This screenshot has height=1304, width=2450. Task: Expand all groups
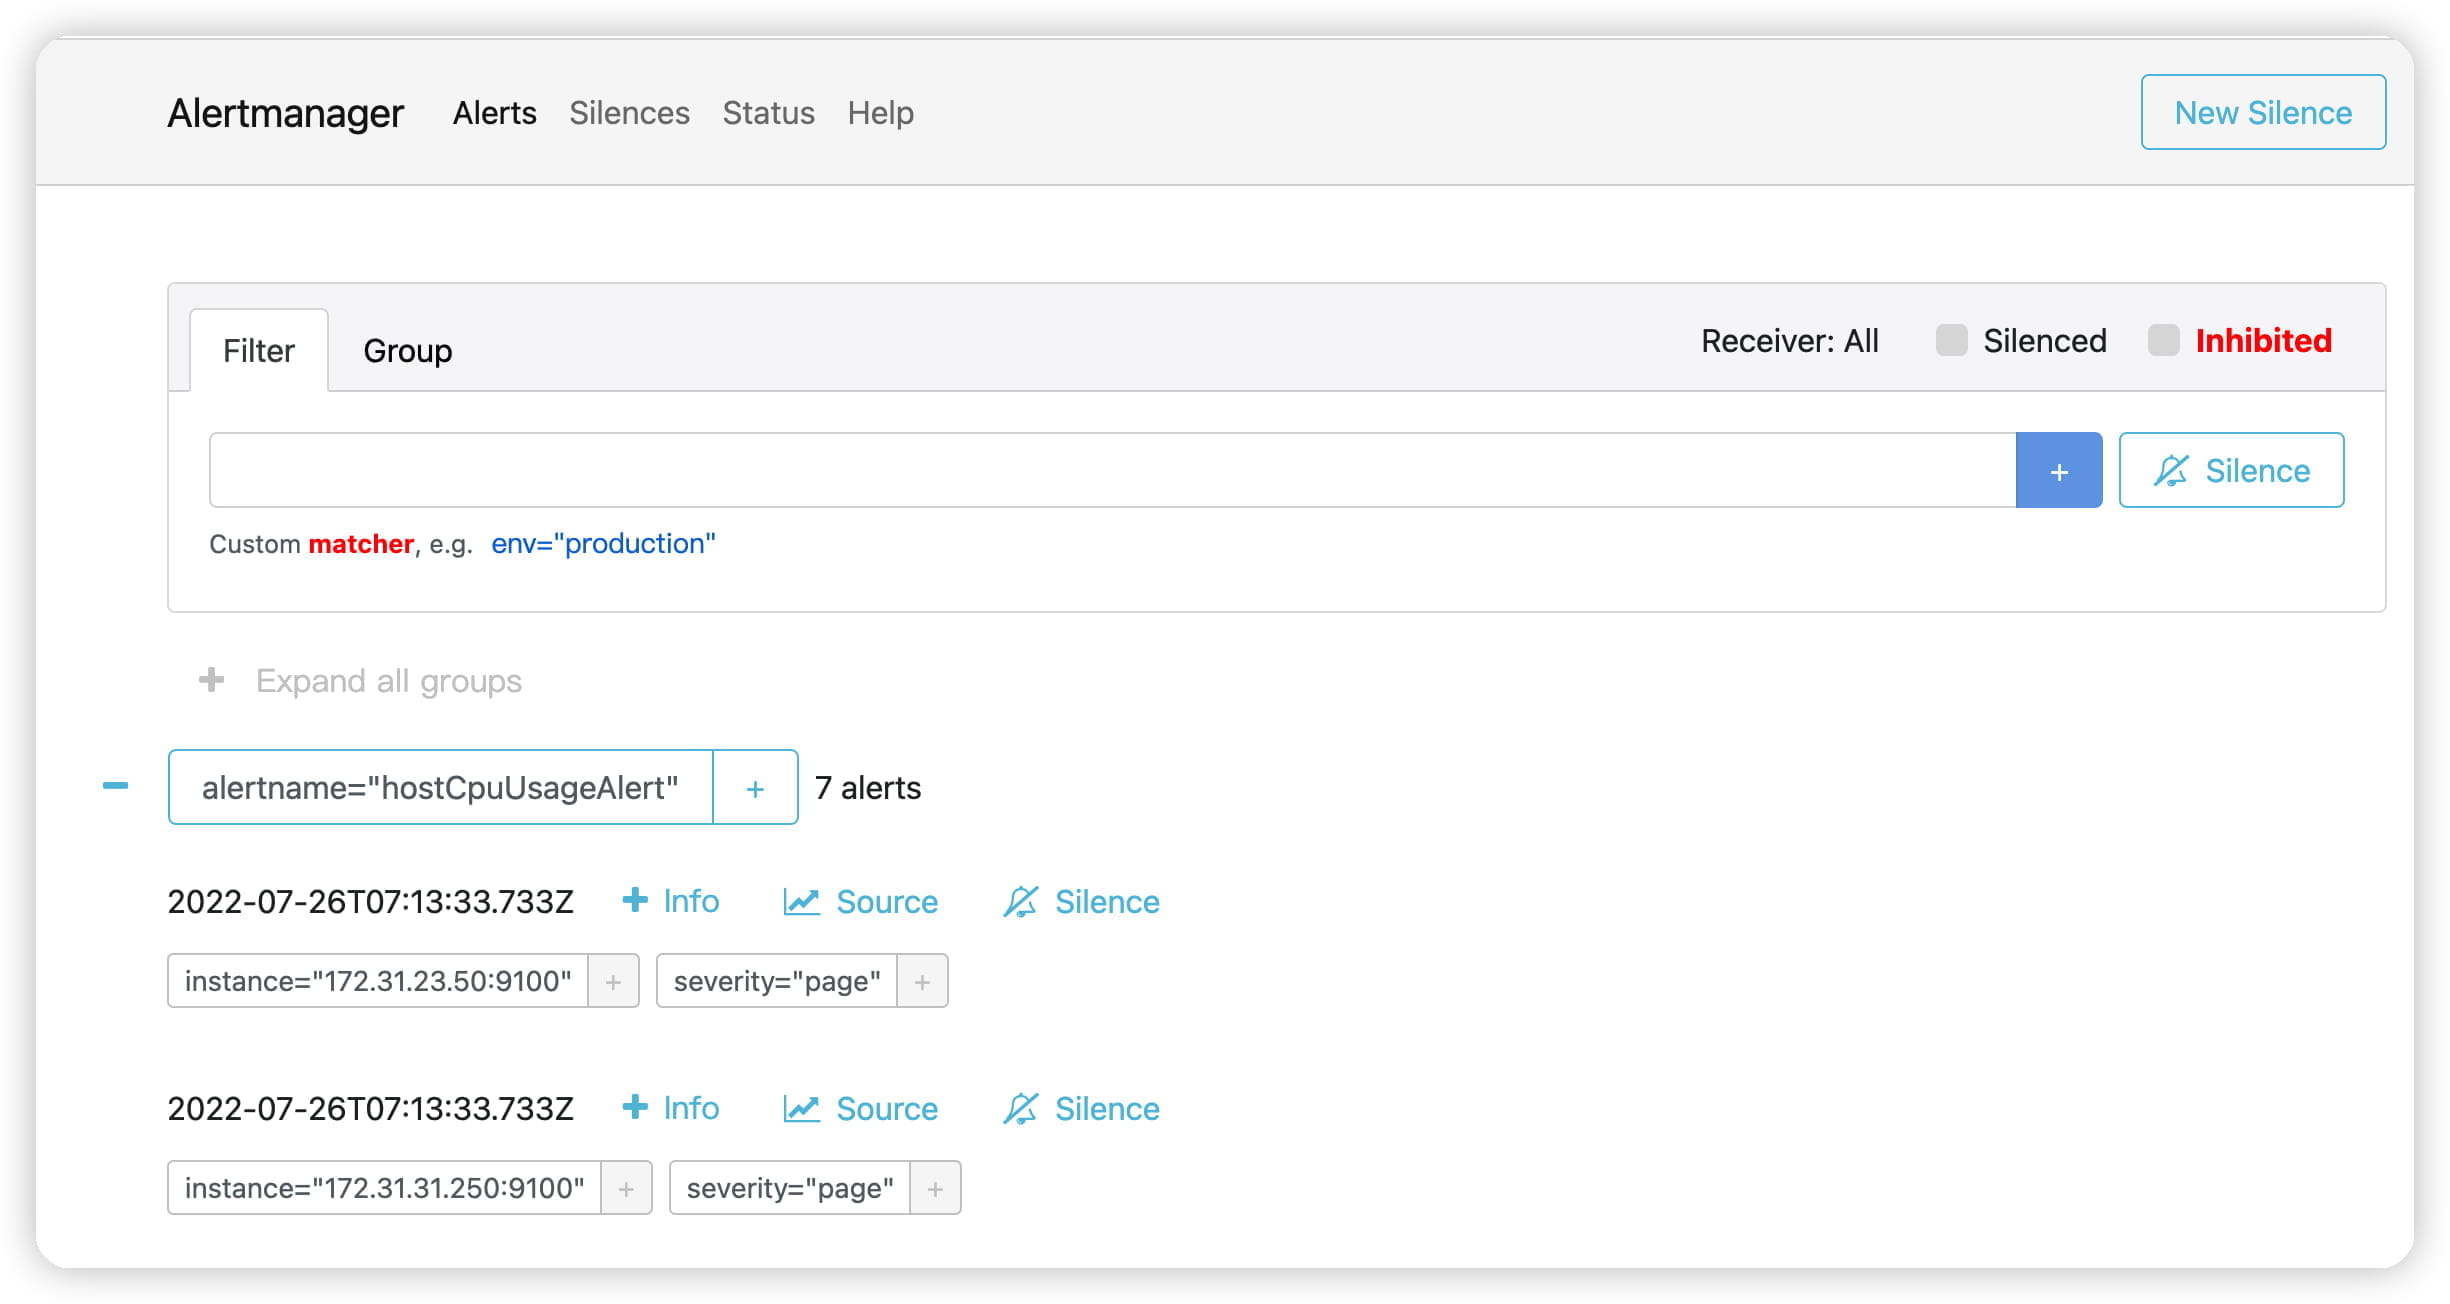point(360,681)
